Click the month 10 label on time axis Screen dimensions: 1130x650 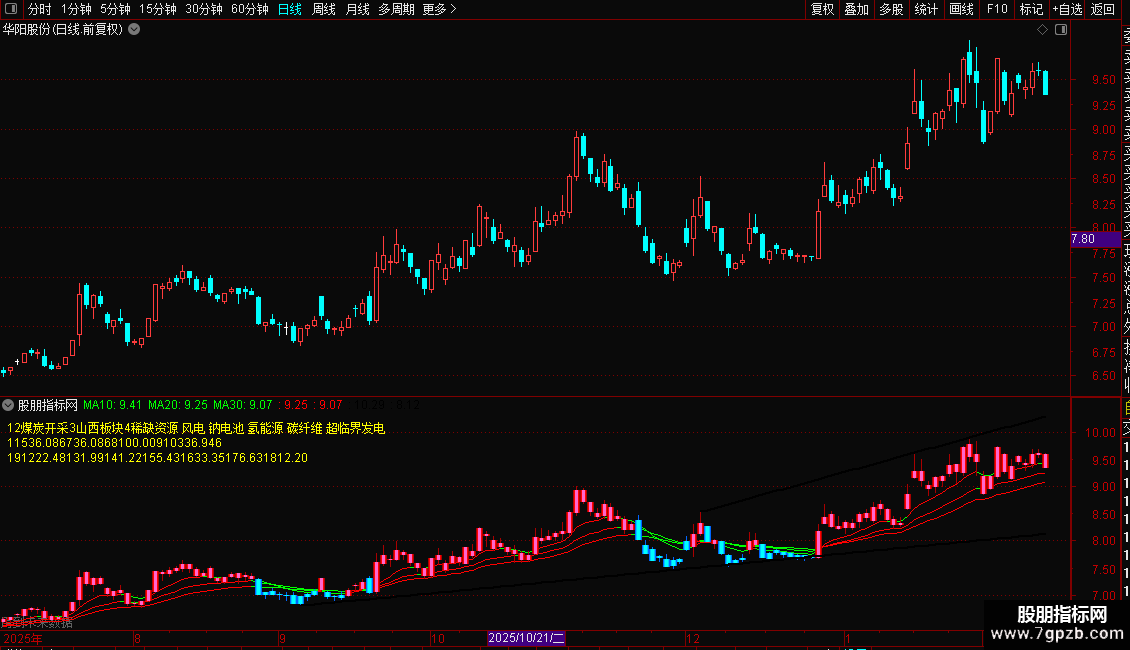[437, 638]
